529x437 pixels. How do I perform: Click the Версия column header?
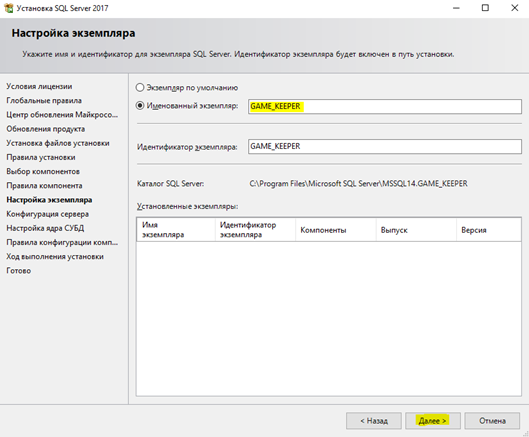[489, 230]
